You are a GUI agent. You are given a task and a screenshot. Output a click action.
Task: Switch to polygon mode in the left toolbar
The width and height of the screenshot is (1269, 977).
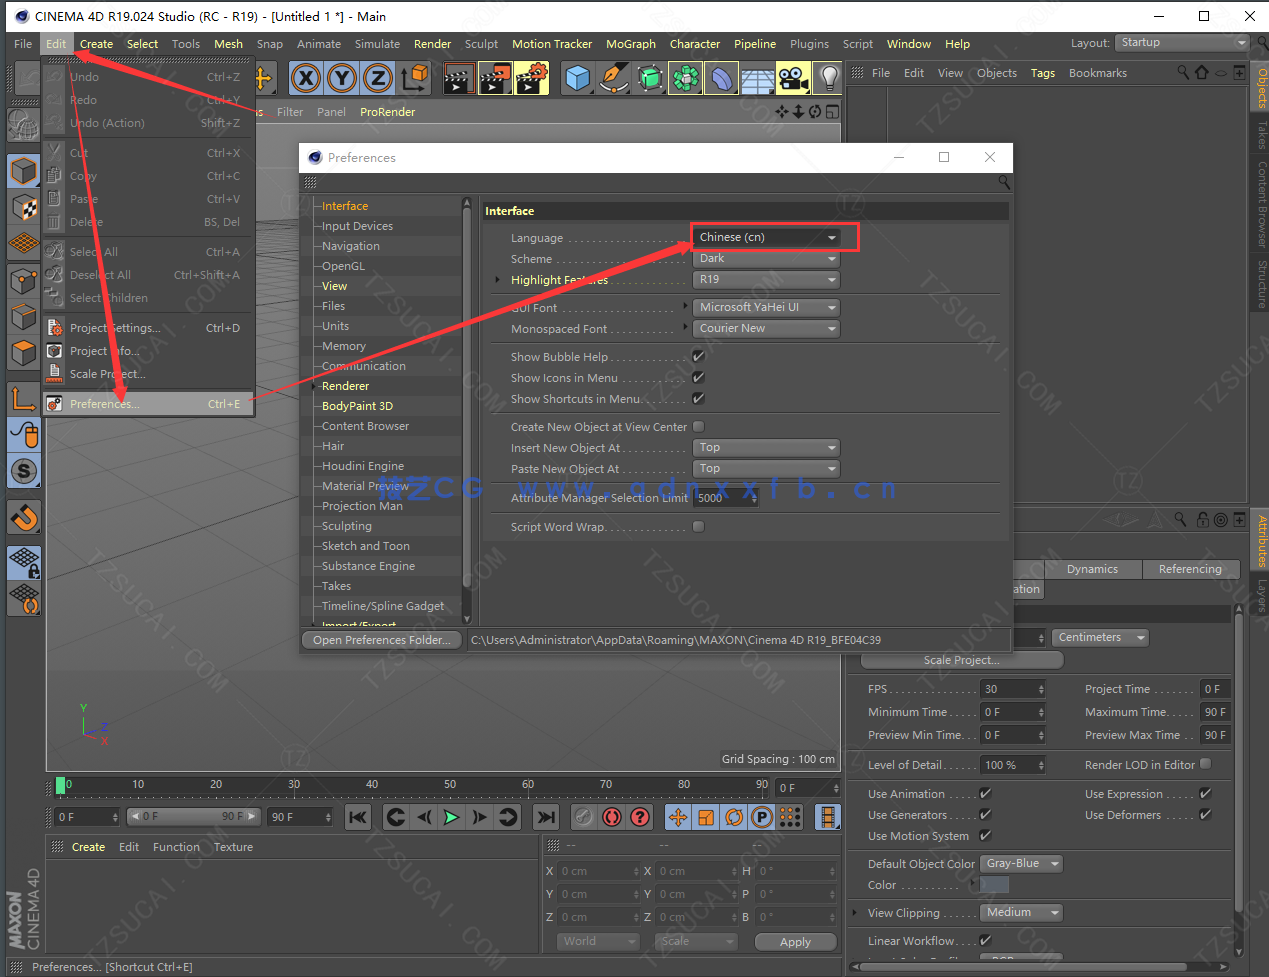coord(24,352)
